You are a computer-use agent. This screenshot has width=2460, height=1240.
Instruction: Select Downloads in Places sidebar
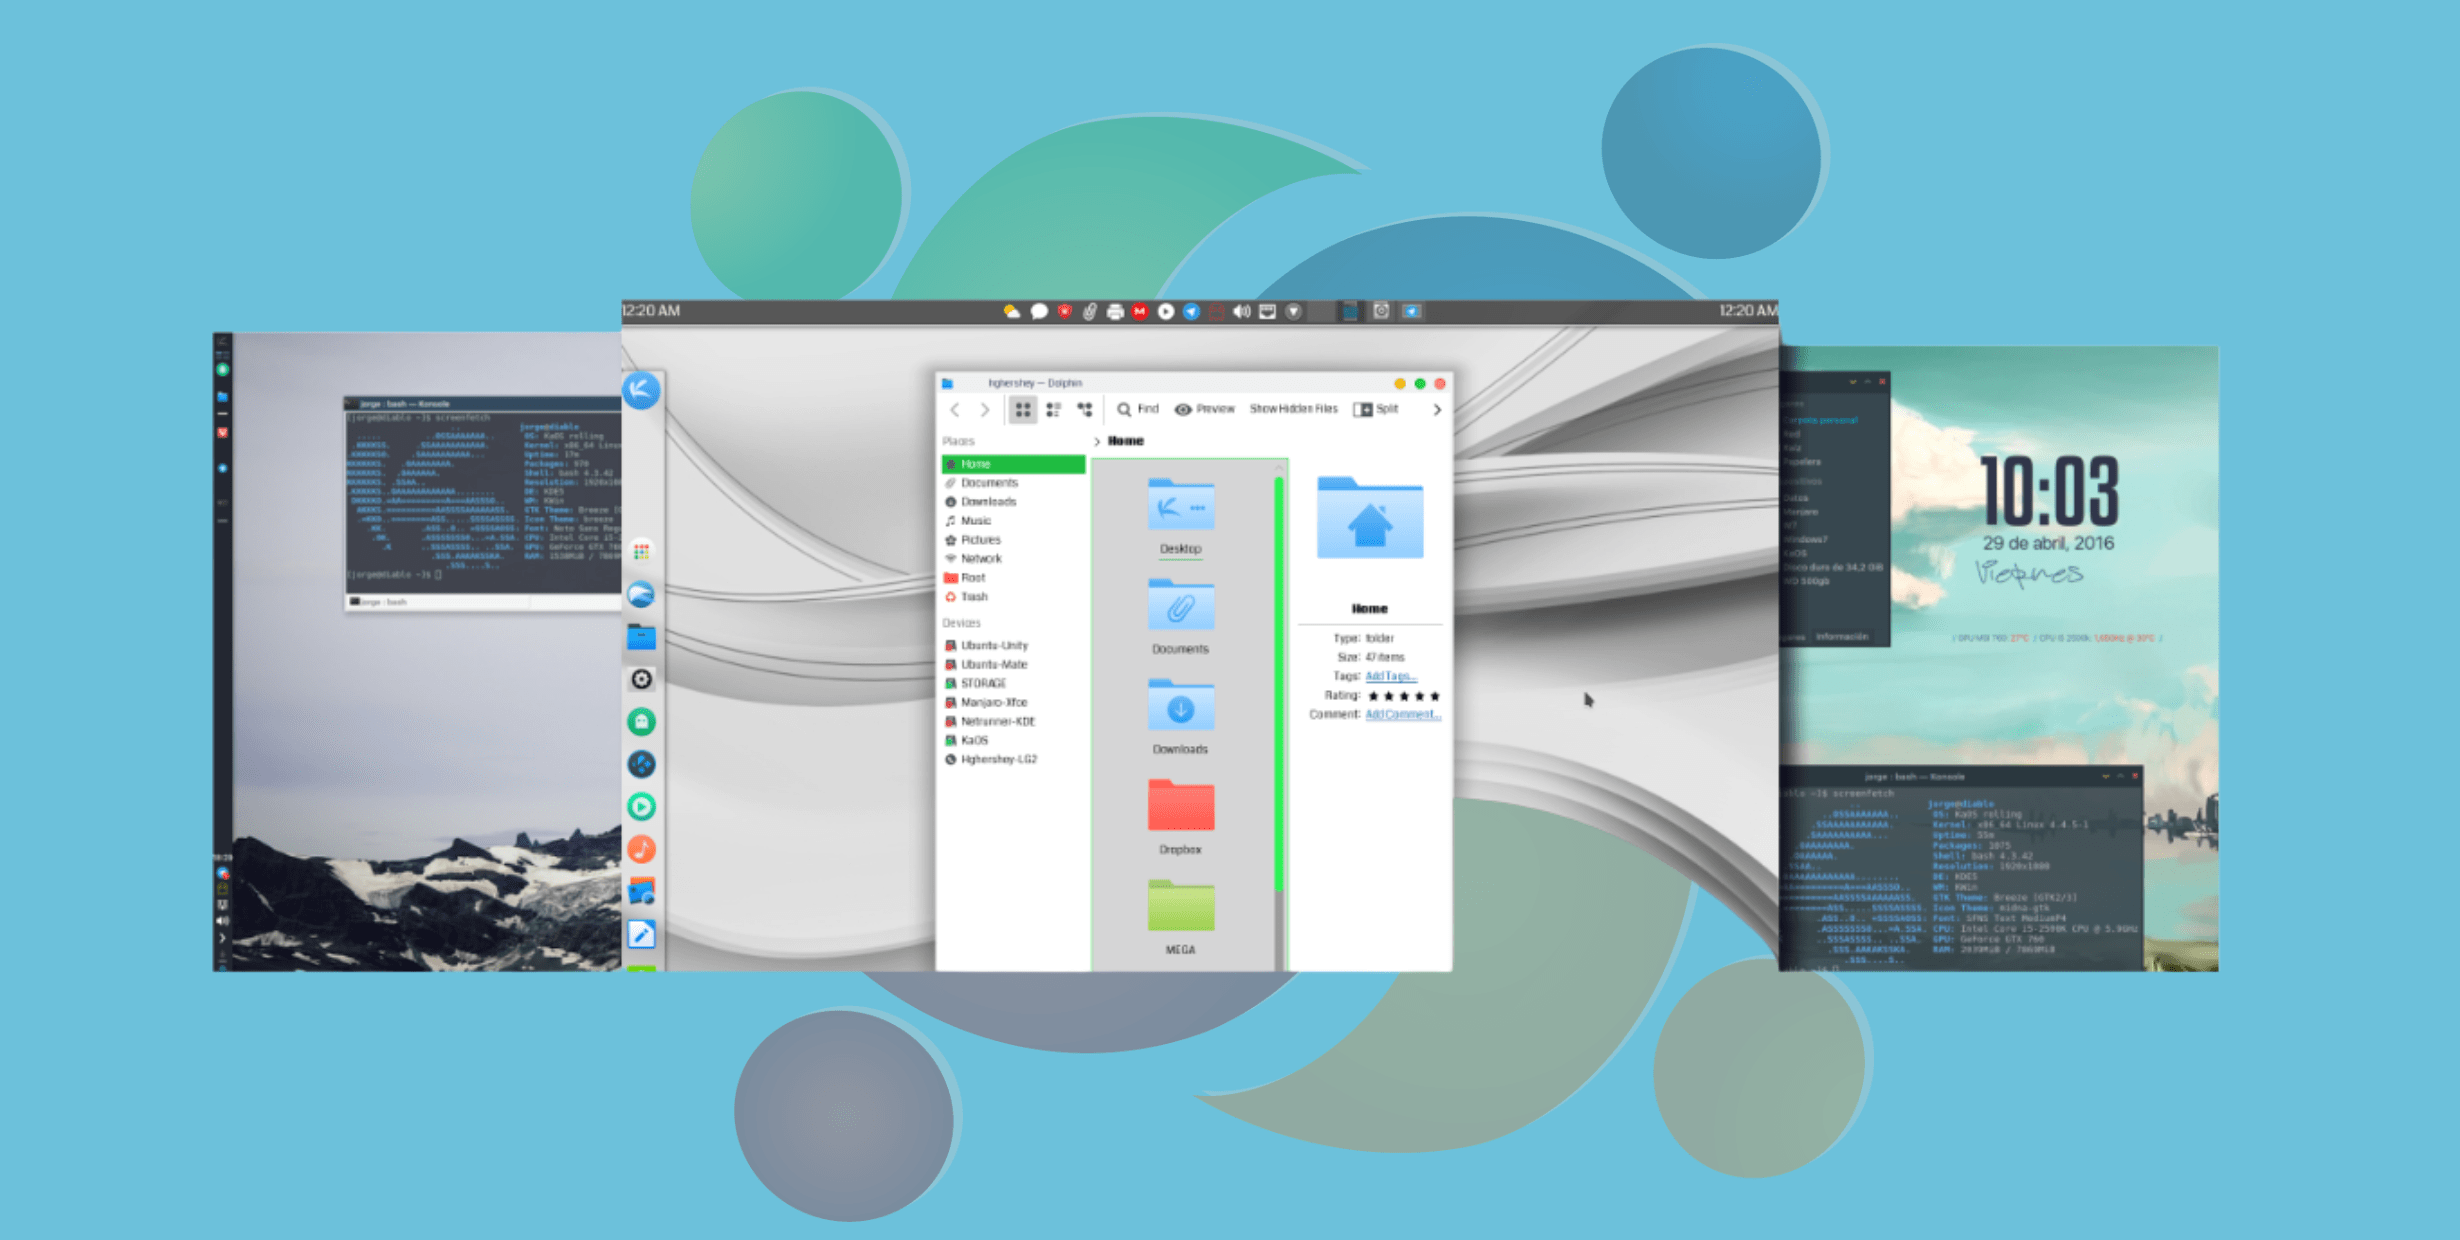coord(1013,502)
